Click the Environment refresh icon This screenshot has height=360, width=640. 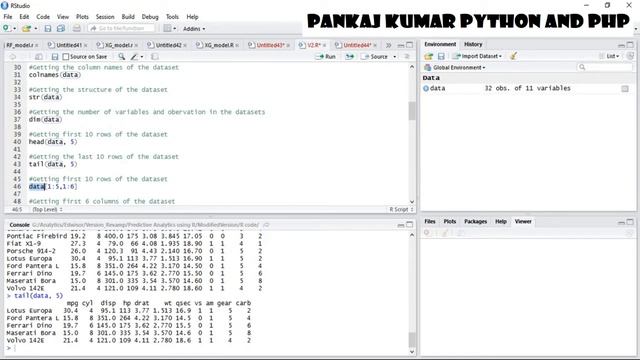click(630, 56)
